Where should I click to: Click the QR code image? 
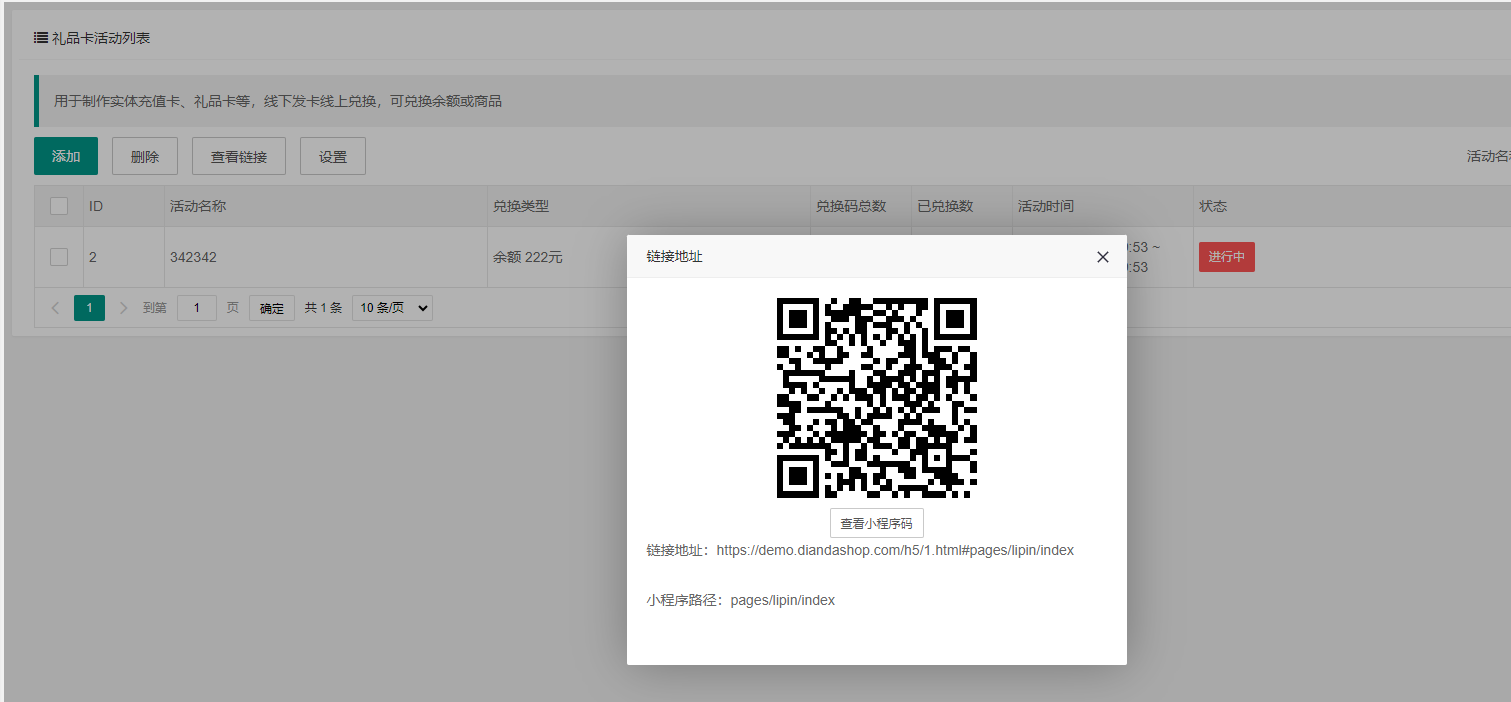pyautogui.click(x=877, y=398)
